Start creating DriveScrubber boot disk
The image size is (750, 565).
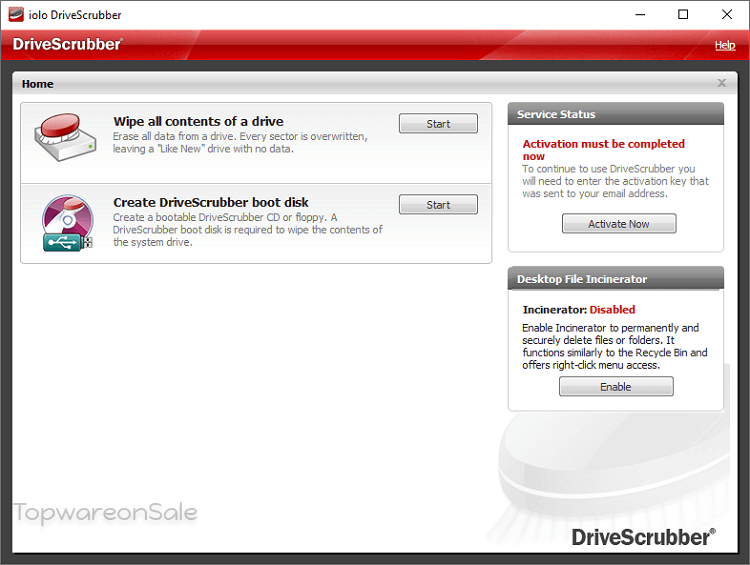(x=438, y=204)
